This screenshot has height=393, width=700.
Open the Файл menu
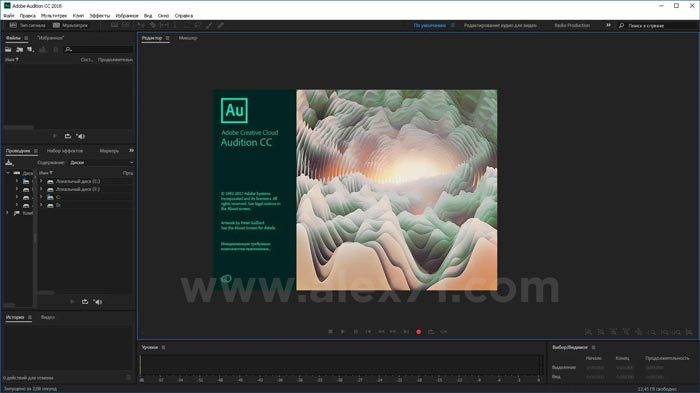(9, 16)
